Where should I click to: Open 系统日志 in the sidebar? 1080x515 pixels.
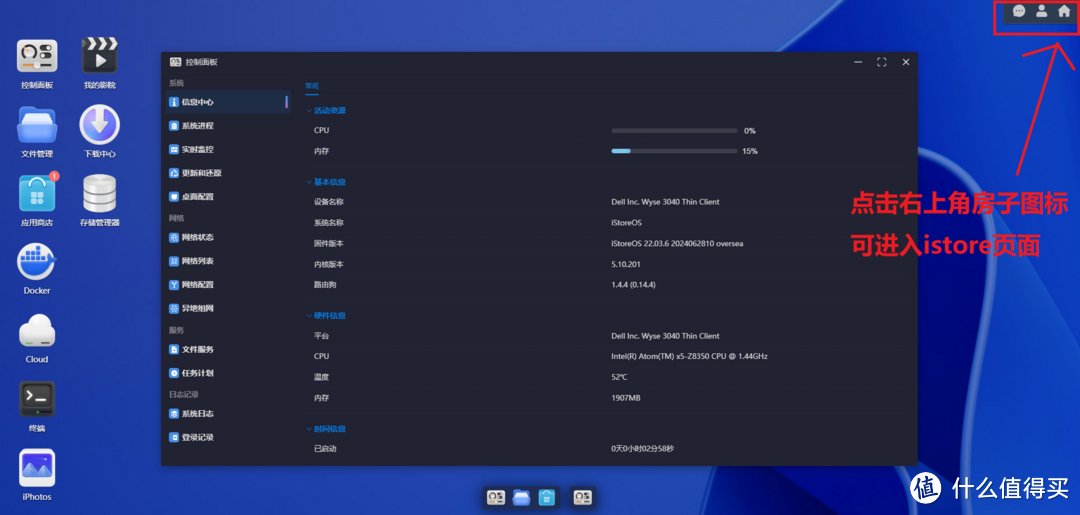pos(196,414)
